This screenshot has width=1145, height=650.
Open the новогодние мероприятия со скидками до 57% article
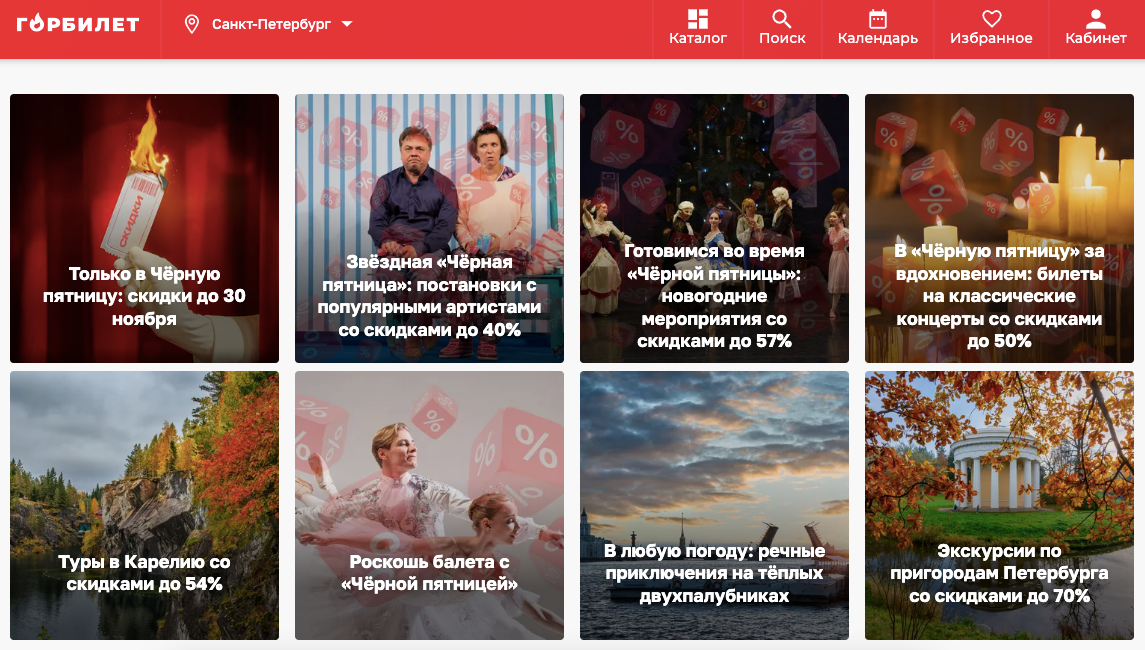714,227
